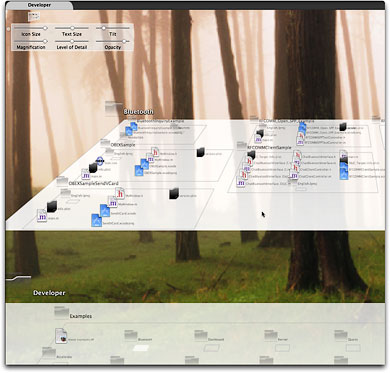Adjust the Opacity slider
This screenshot has height=373, width=390.
click(x=113, y=41)
